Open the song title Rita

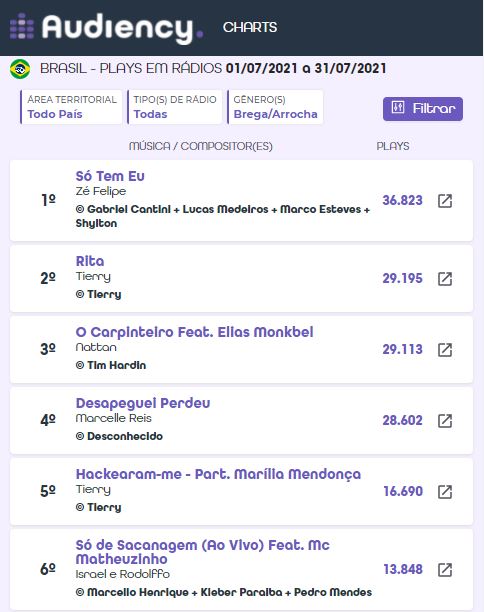90,261
